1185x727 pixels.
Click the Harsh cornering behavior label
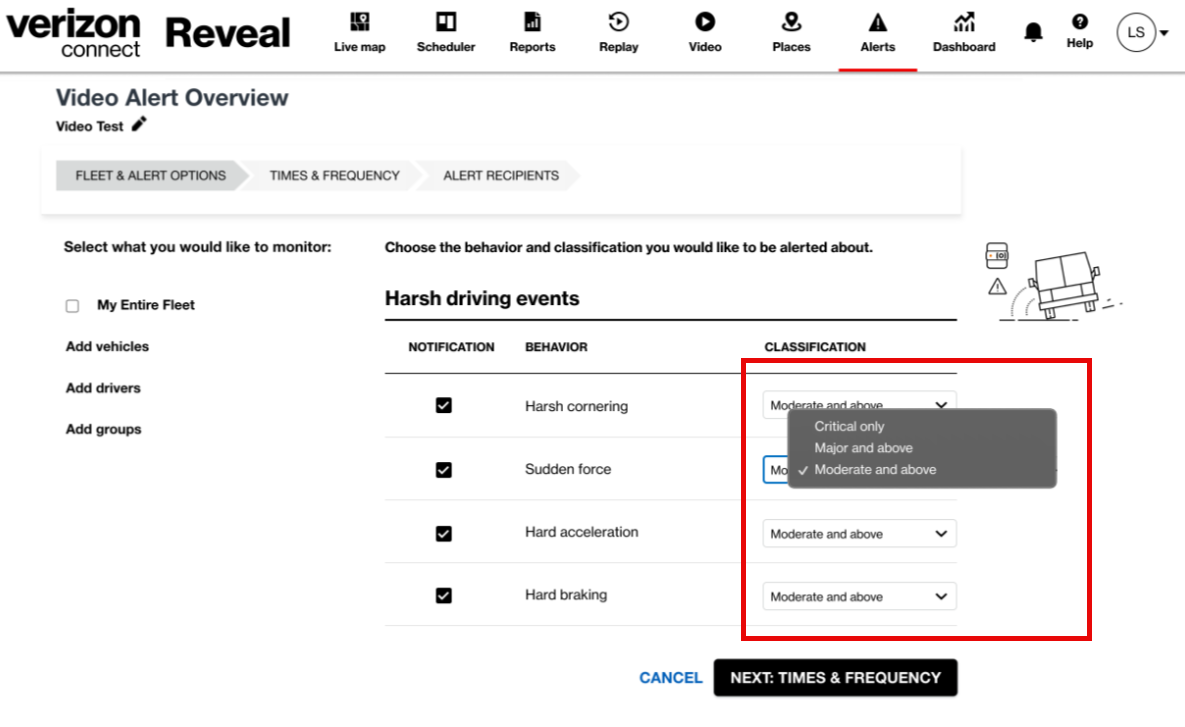point(576,406)
